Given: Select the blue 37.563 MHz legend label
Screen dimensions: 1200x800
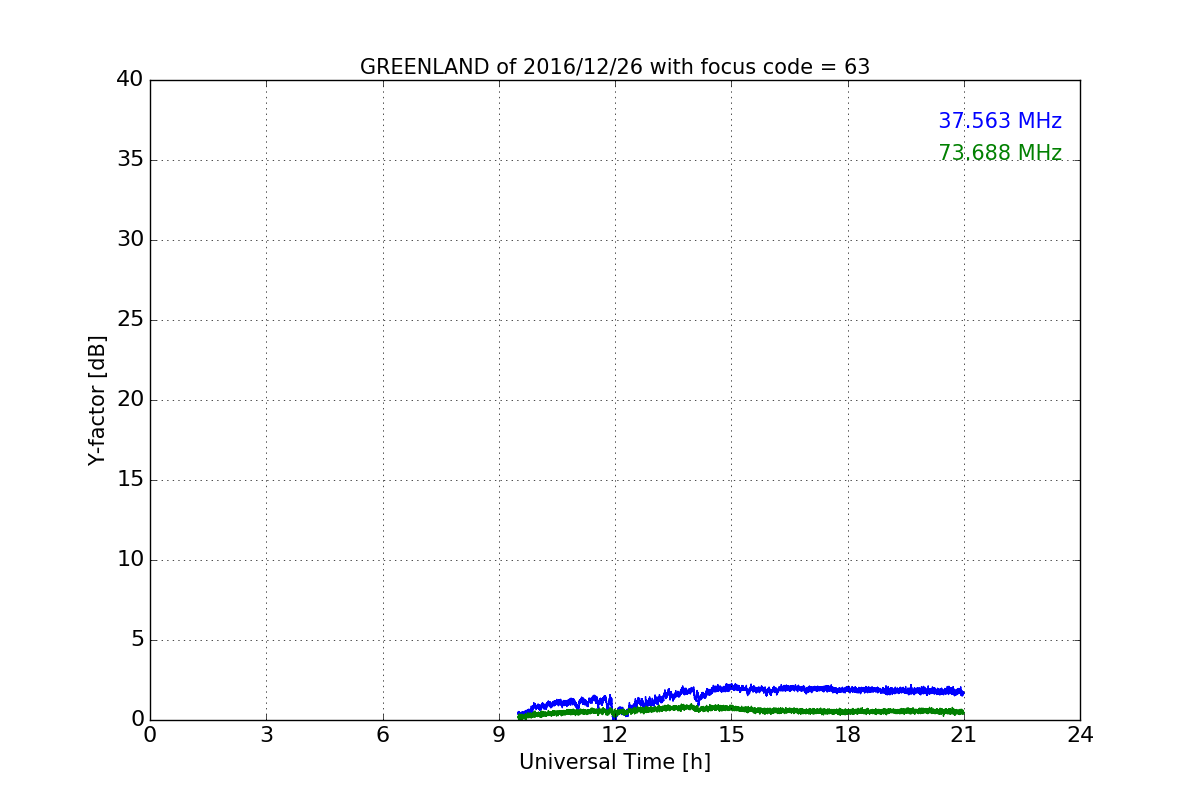Looking at the screenshot, I should pos(1000,121).
